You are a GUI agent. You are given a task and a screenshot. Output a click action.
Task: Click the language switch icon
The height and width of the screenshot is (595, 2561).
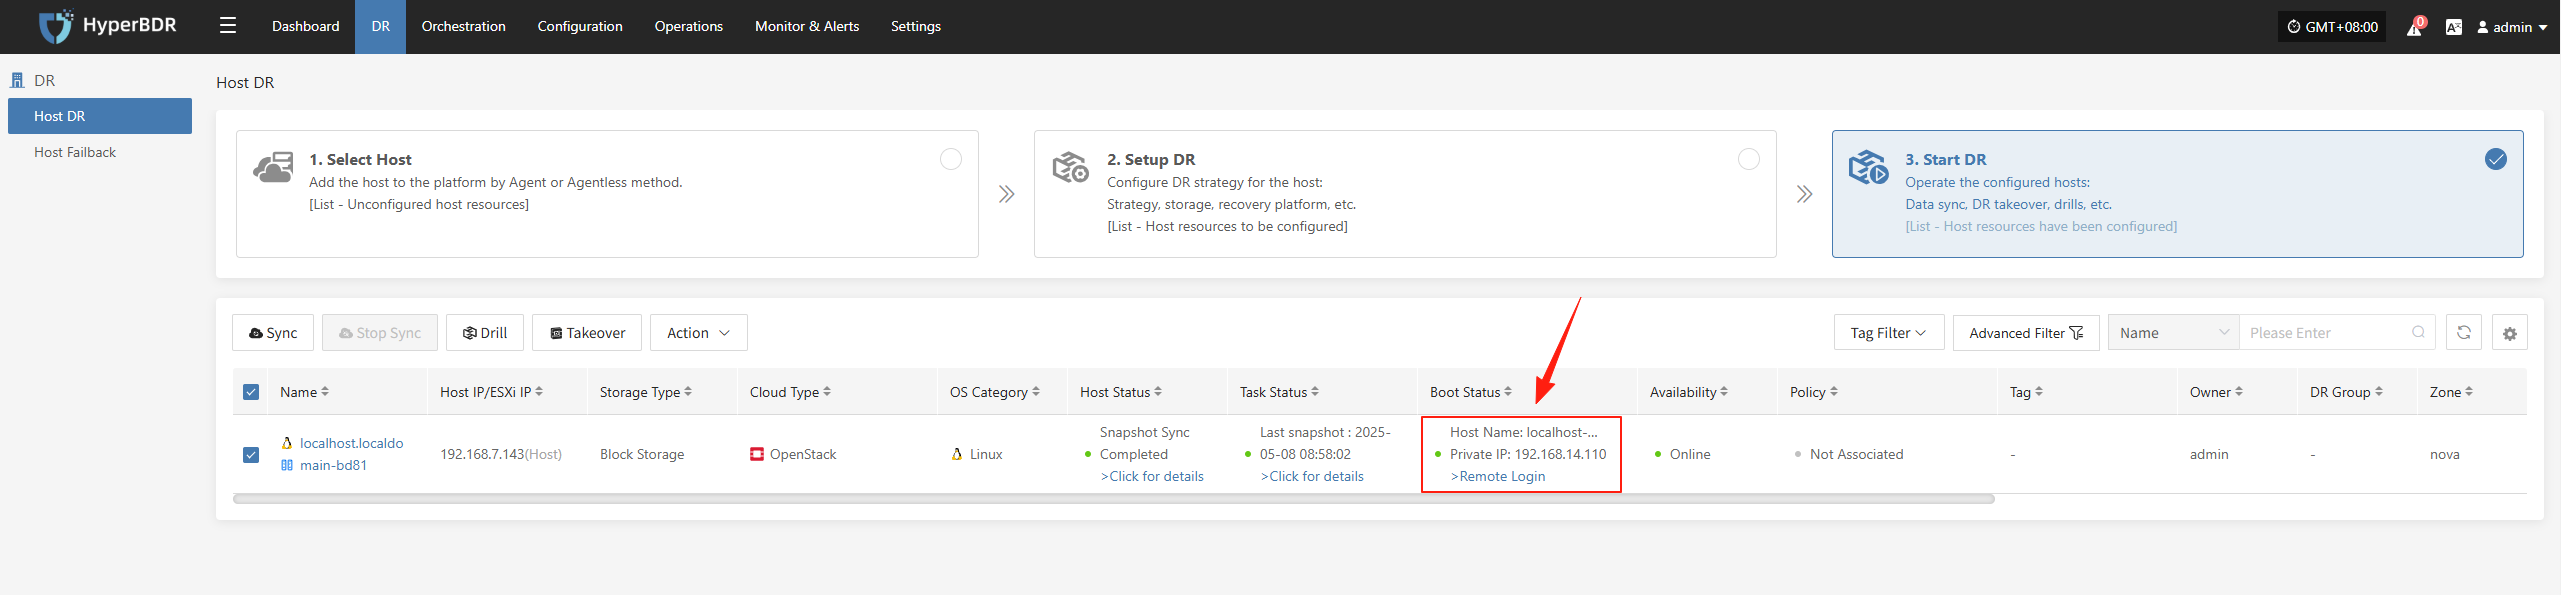2453,27
